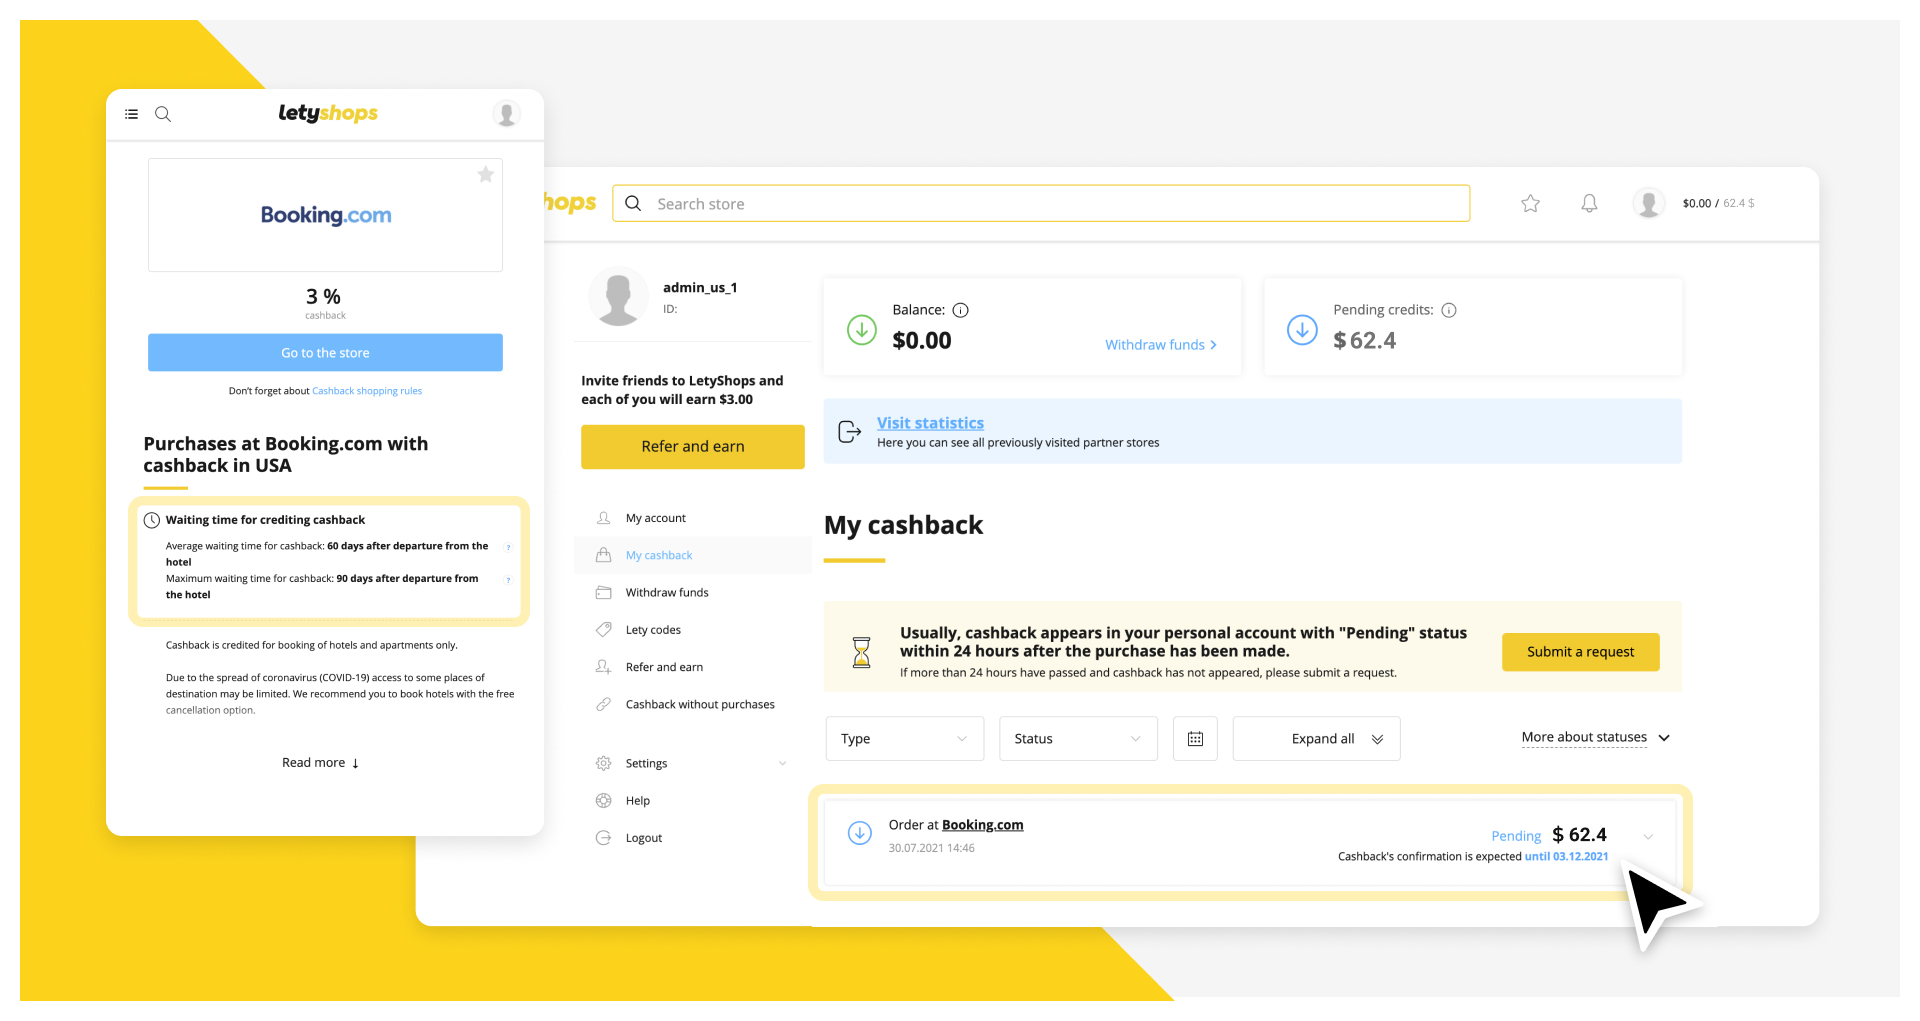1920x1021 pixels.
Task: Open notifications with the bell icon
Action: click(x=1589, y=203)
